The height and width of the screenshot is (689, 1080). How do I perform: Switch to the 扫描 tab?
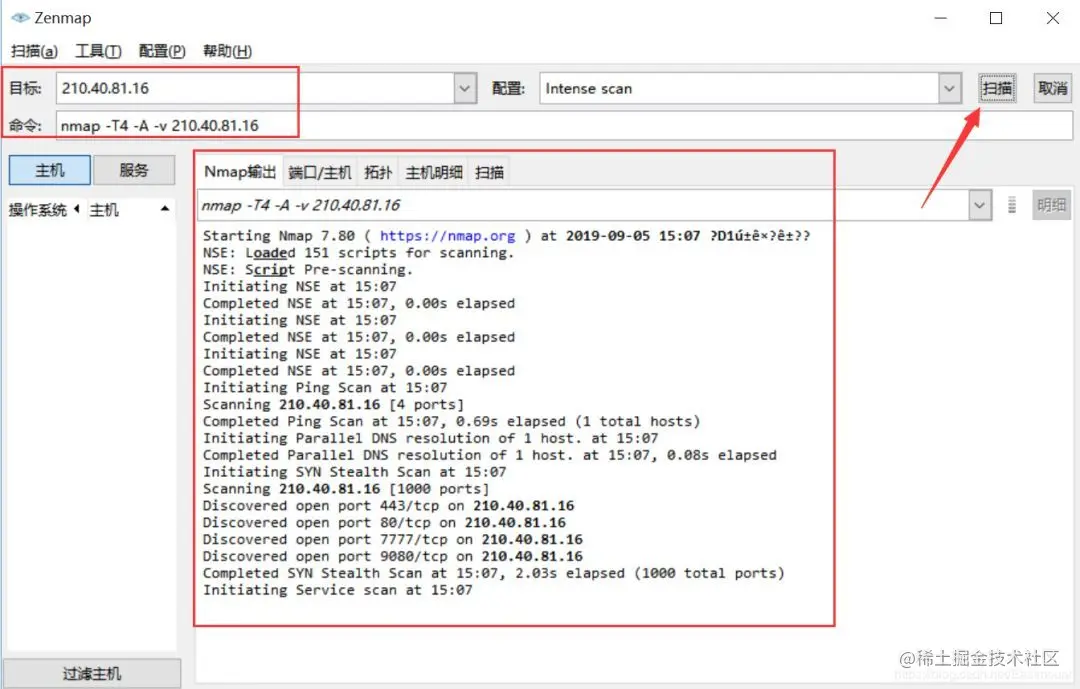[x=490, y=172]
